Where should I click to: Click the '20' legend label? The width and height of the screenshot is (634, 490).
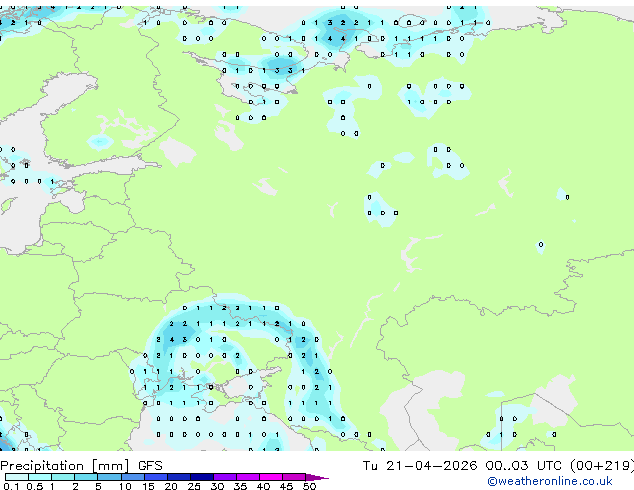pos(171,486)
